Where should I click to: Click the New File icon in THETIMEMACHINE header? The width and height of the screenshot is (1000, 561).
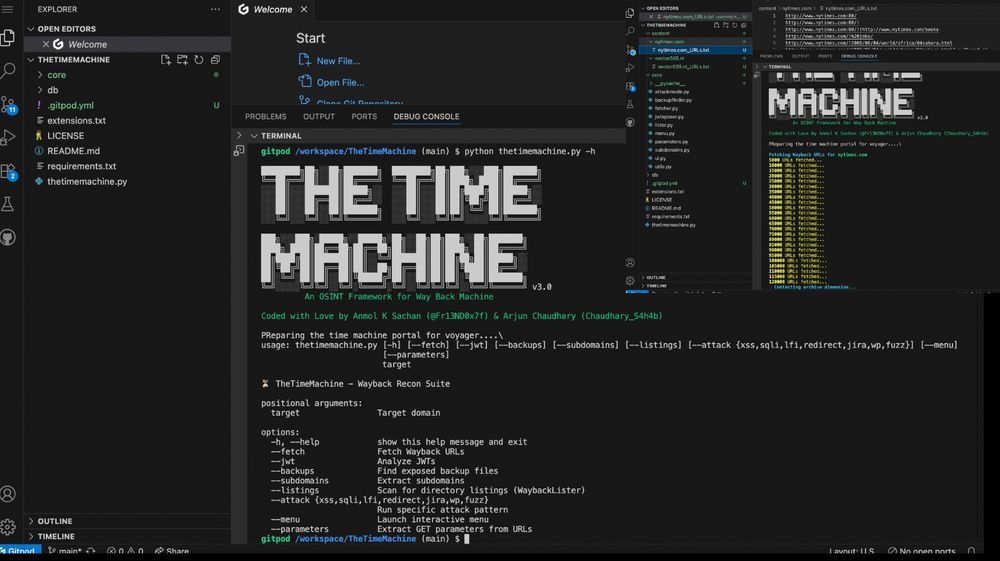point(166,59)
